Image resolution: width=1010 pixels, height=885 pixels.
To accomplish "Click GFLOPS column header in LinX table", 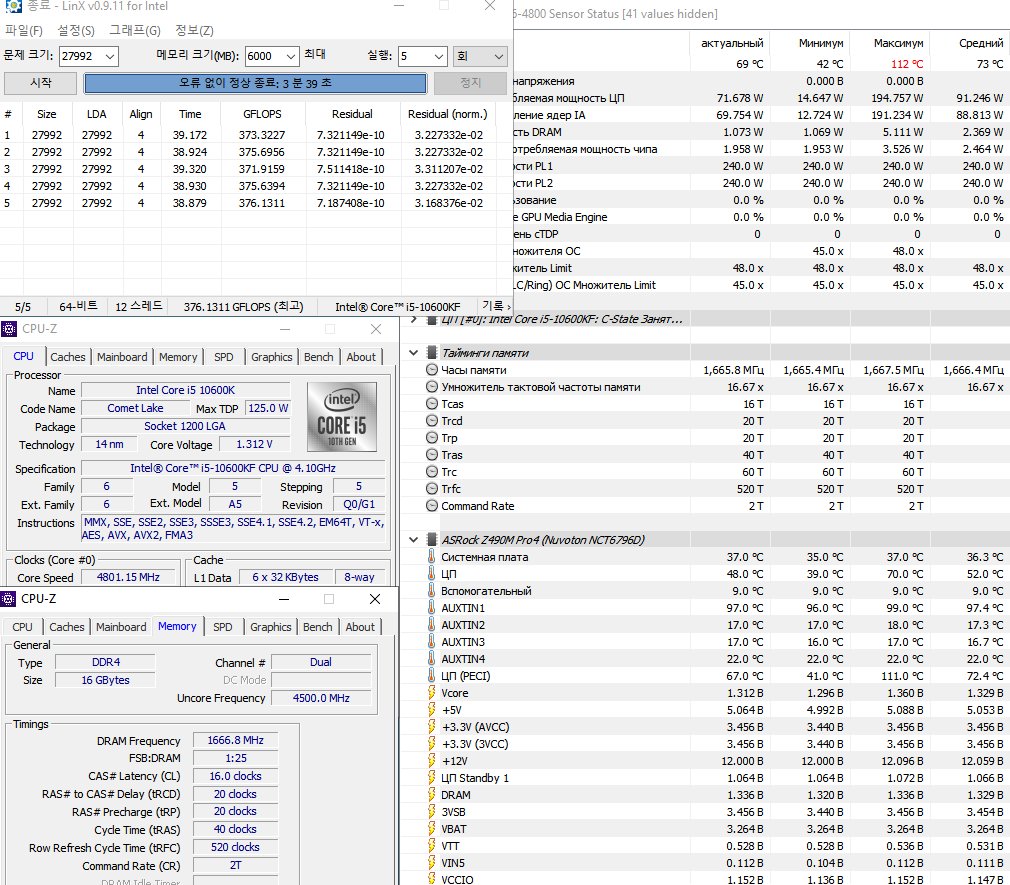I will click(262, 114).
